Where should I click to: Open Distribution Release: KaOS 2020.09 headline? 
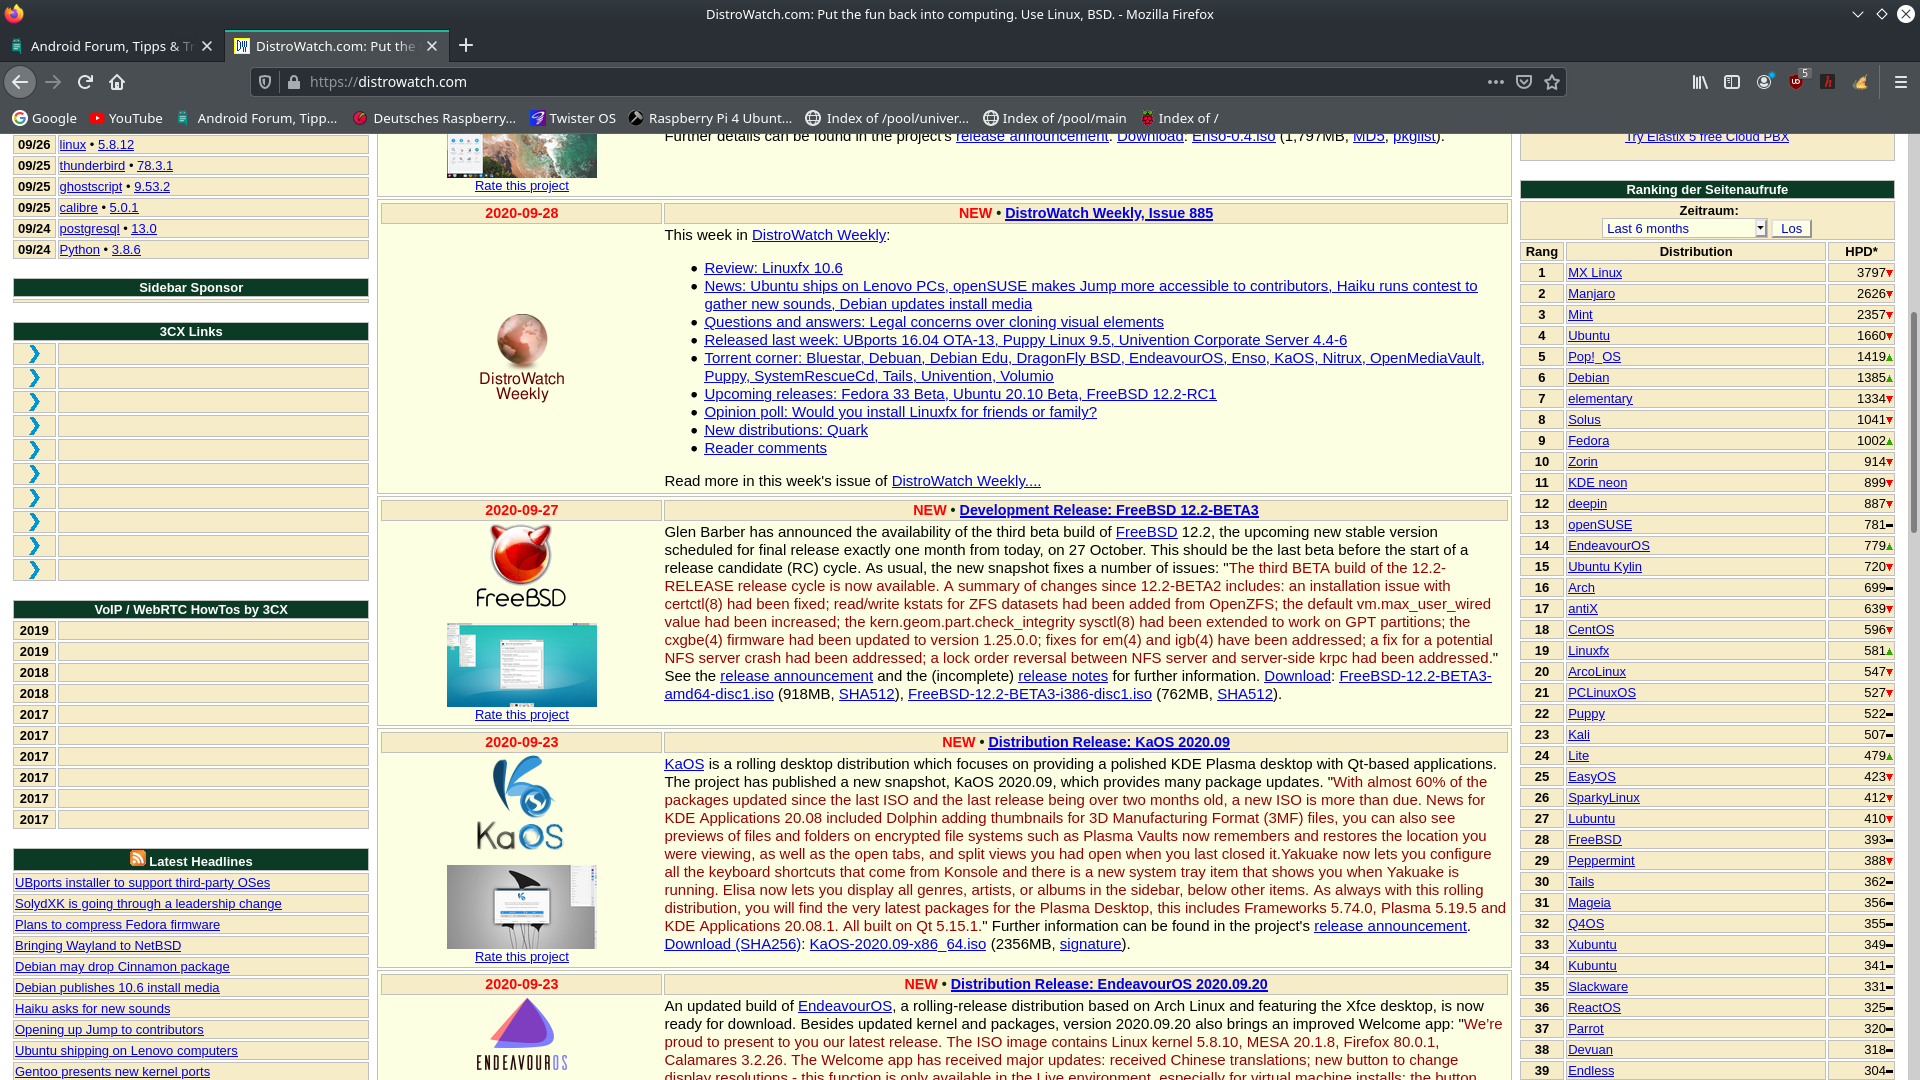[x=1108, y=742]
